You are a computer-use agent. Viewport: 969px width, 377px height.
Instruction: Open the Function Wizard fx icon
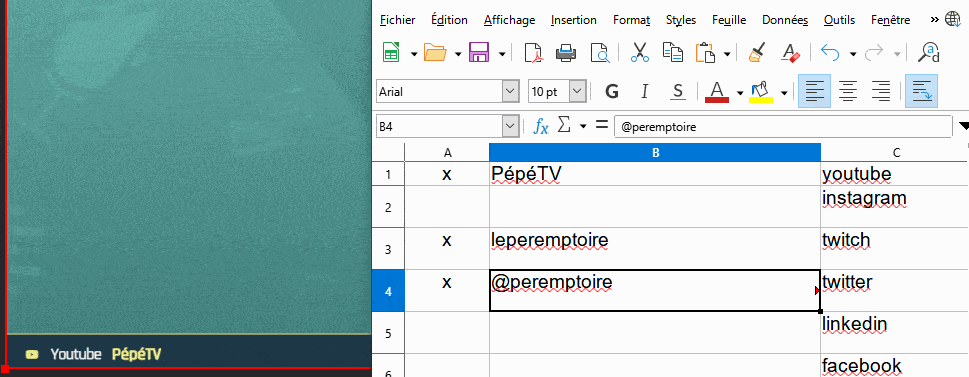coord(541,127)
